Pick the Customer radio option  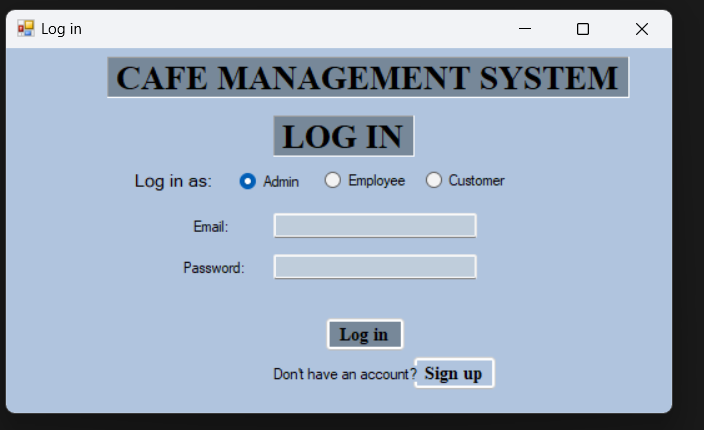pos(434,180)
